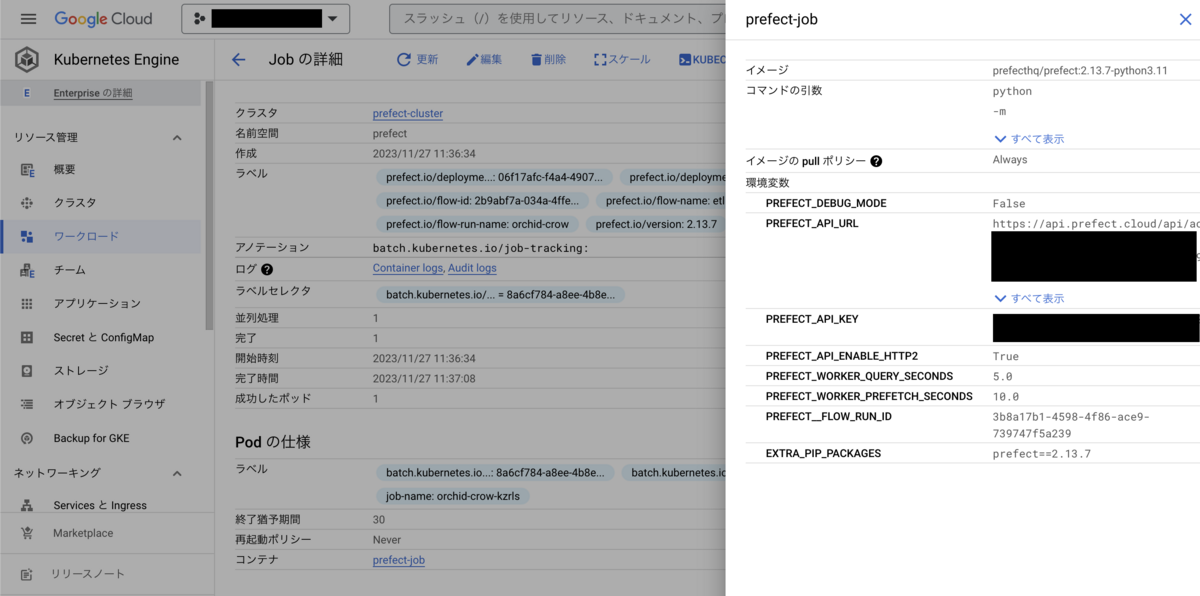The image size is (1200, 596).
Task: Open チーム in the sidebar
Action: coord(70,270)
